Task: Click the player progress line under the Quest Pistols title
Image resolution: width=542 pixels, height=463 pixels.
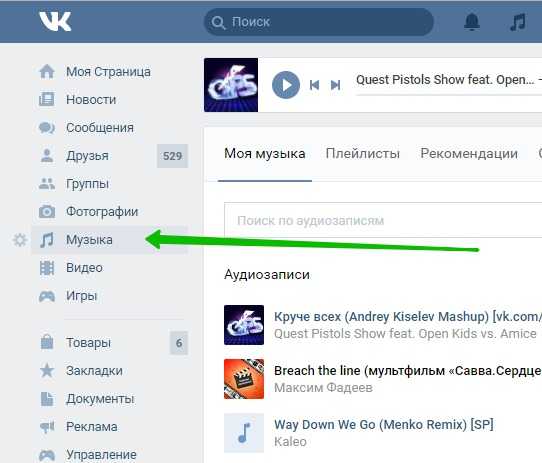Action: point(449,94)
